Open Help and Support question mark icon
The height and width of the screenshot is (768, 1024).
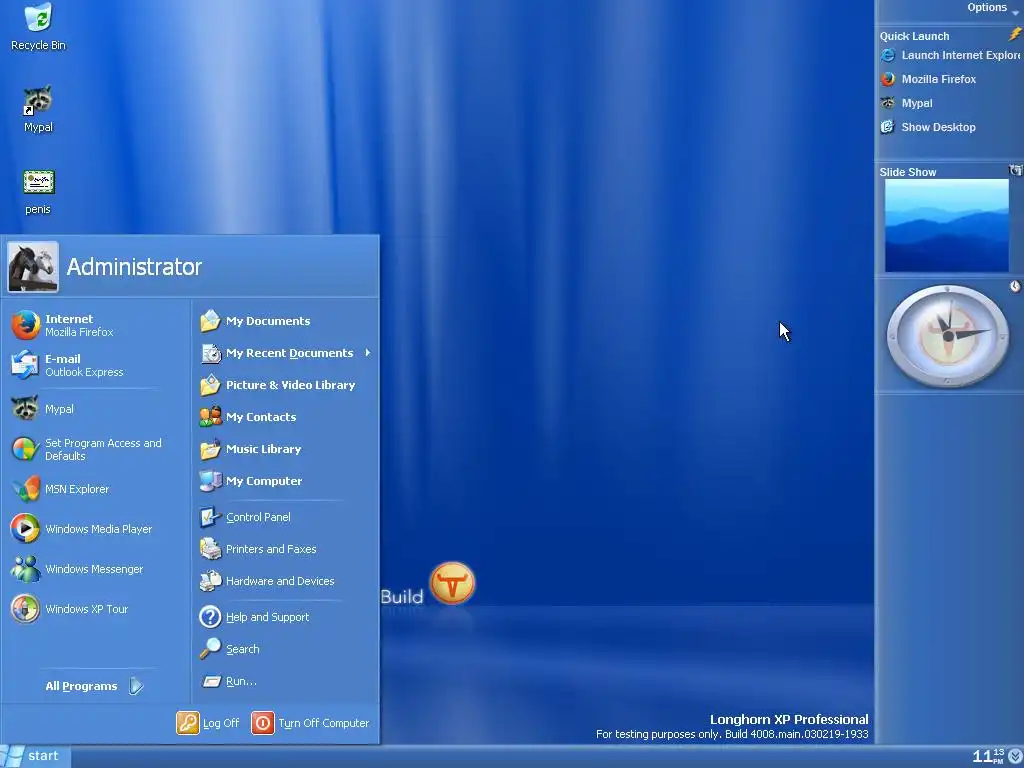click(210, 616)
